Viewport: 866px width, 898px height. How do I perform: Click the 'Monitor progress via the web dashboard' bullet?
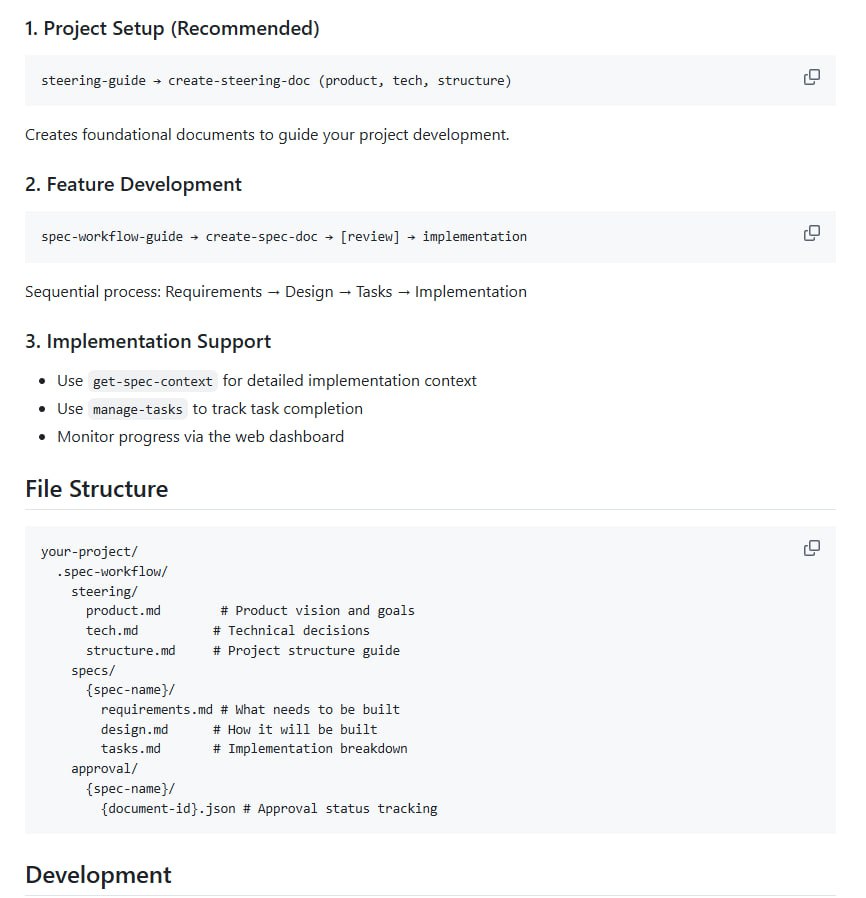click(x=200, y=437)
